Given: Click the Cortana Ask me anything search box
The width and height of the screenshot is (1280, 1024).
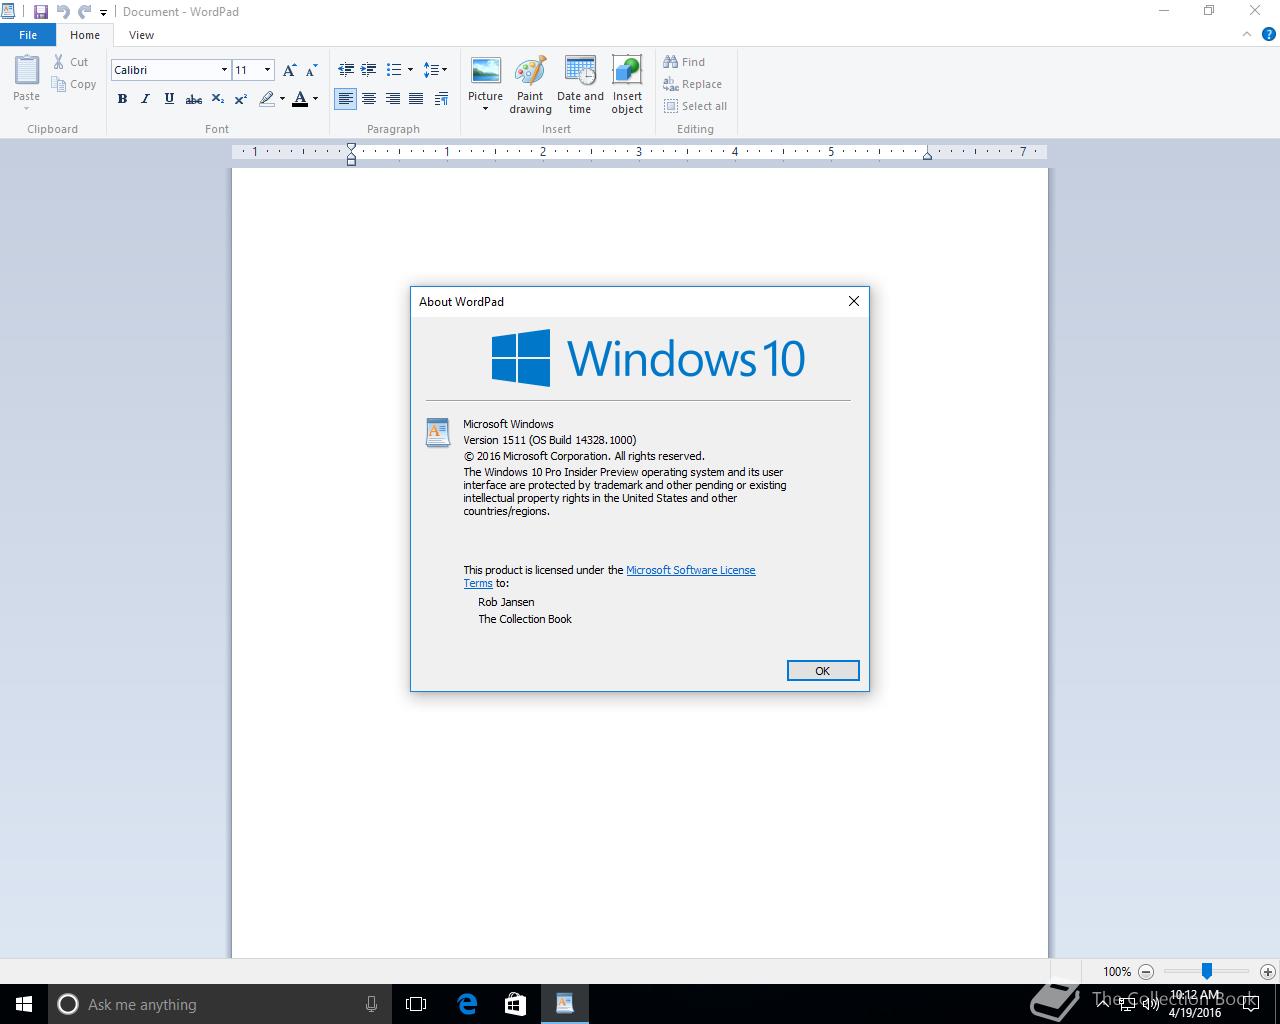Looking at the screenshot, I should click(220, 1004).
